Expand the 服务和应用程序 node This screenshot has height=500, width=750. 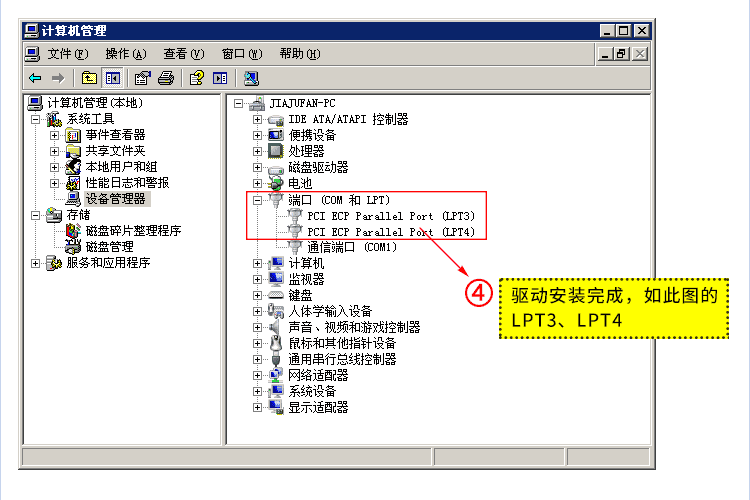pos(35,263)
